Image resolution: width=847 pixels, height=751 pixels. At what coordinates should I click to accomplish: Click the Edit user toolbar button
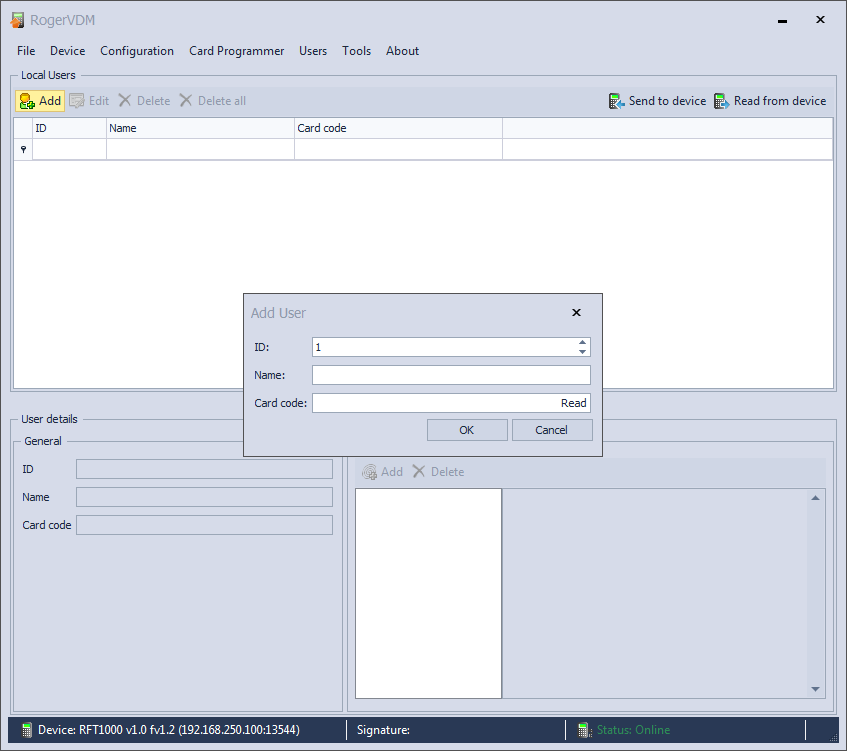coord(90,101)
